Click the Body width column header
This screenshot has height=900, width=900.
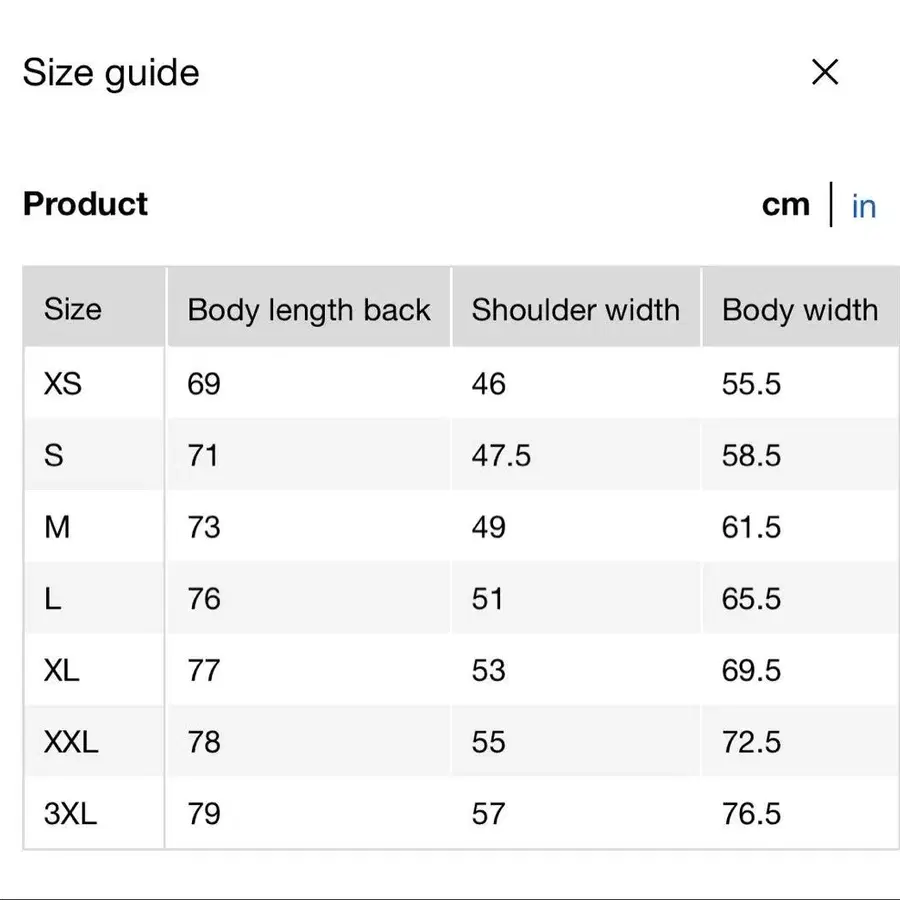point(799,310)
